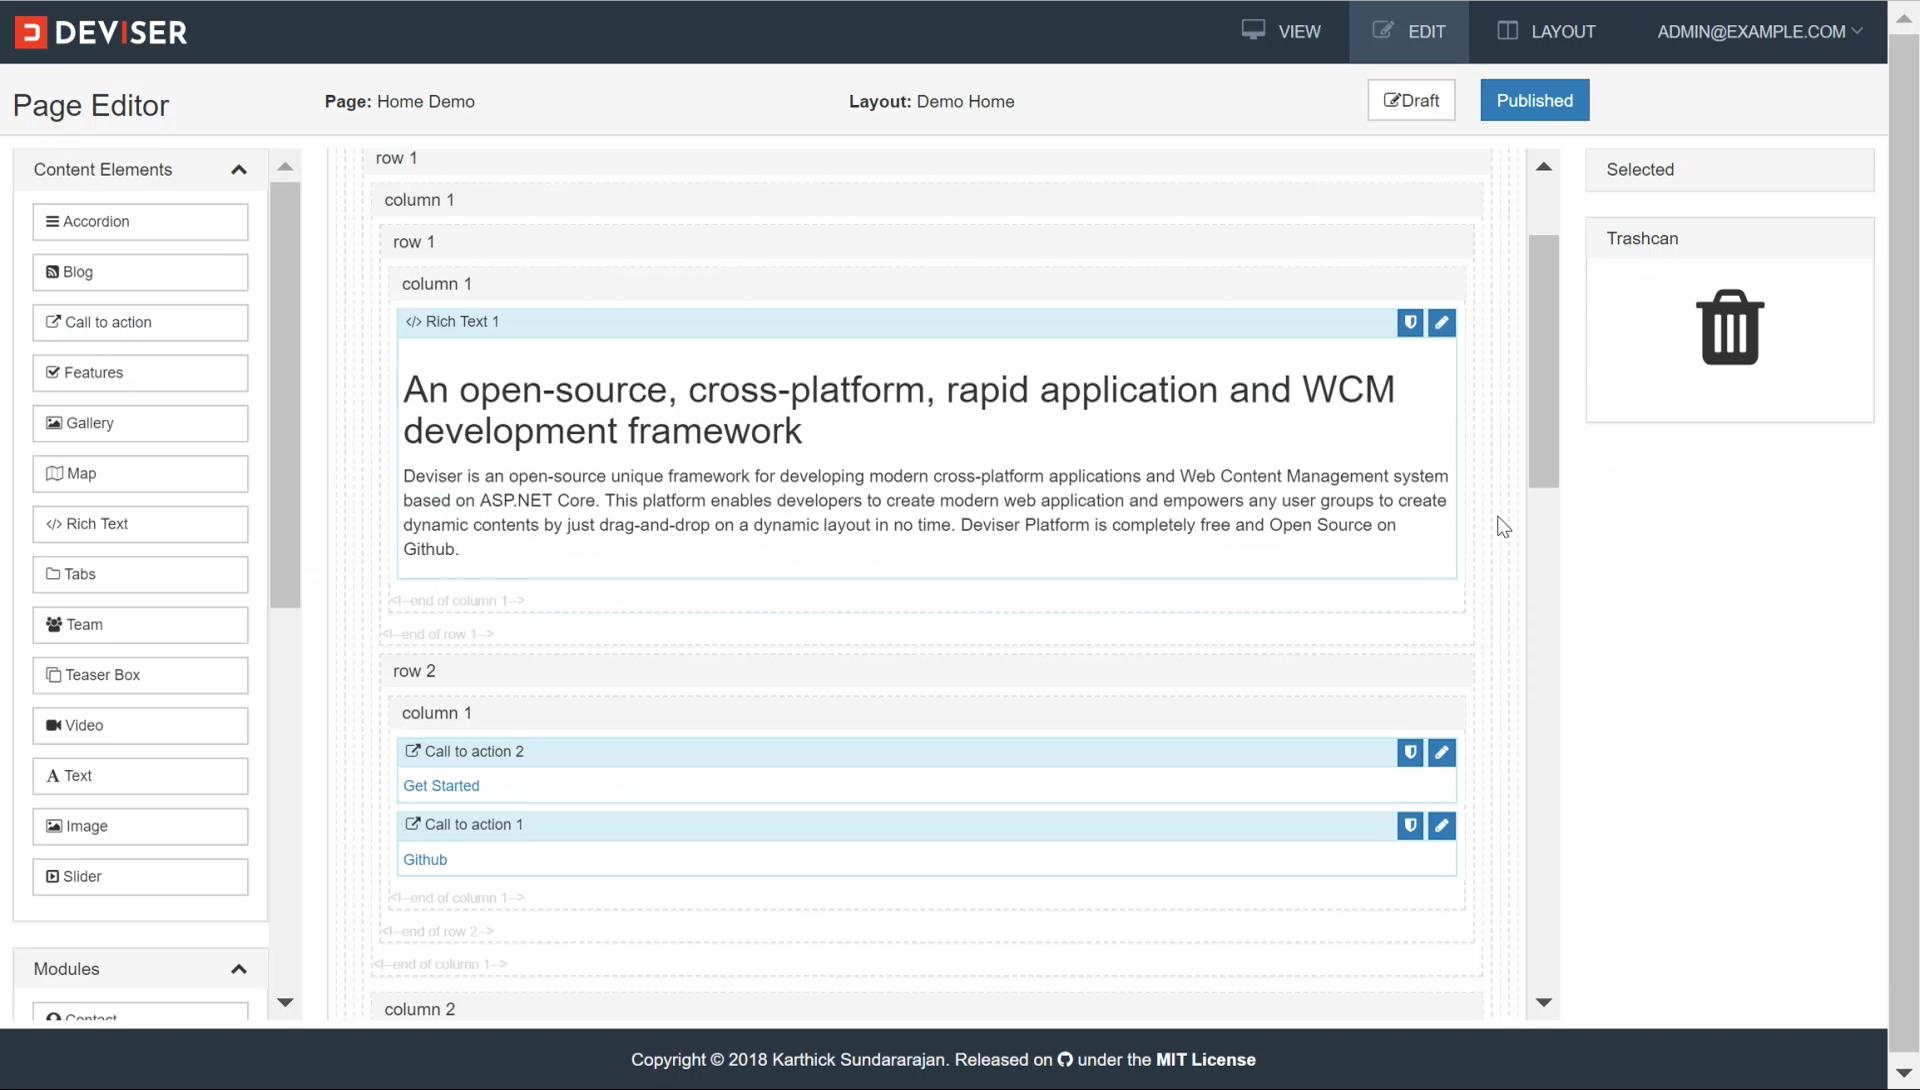Image resolution: width=1920 pixels, height=1090 pixels.
Task: Pick the Gallery content element
Action: point(140,423)
